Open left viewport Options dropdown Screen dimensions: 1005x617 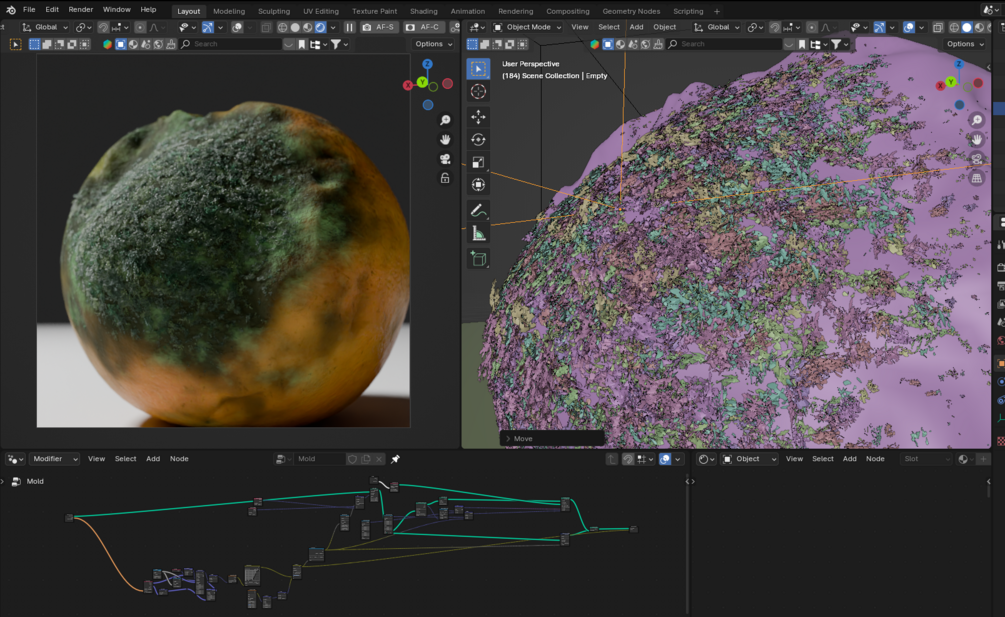pos(433,44)
